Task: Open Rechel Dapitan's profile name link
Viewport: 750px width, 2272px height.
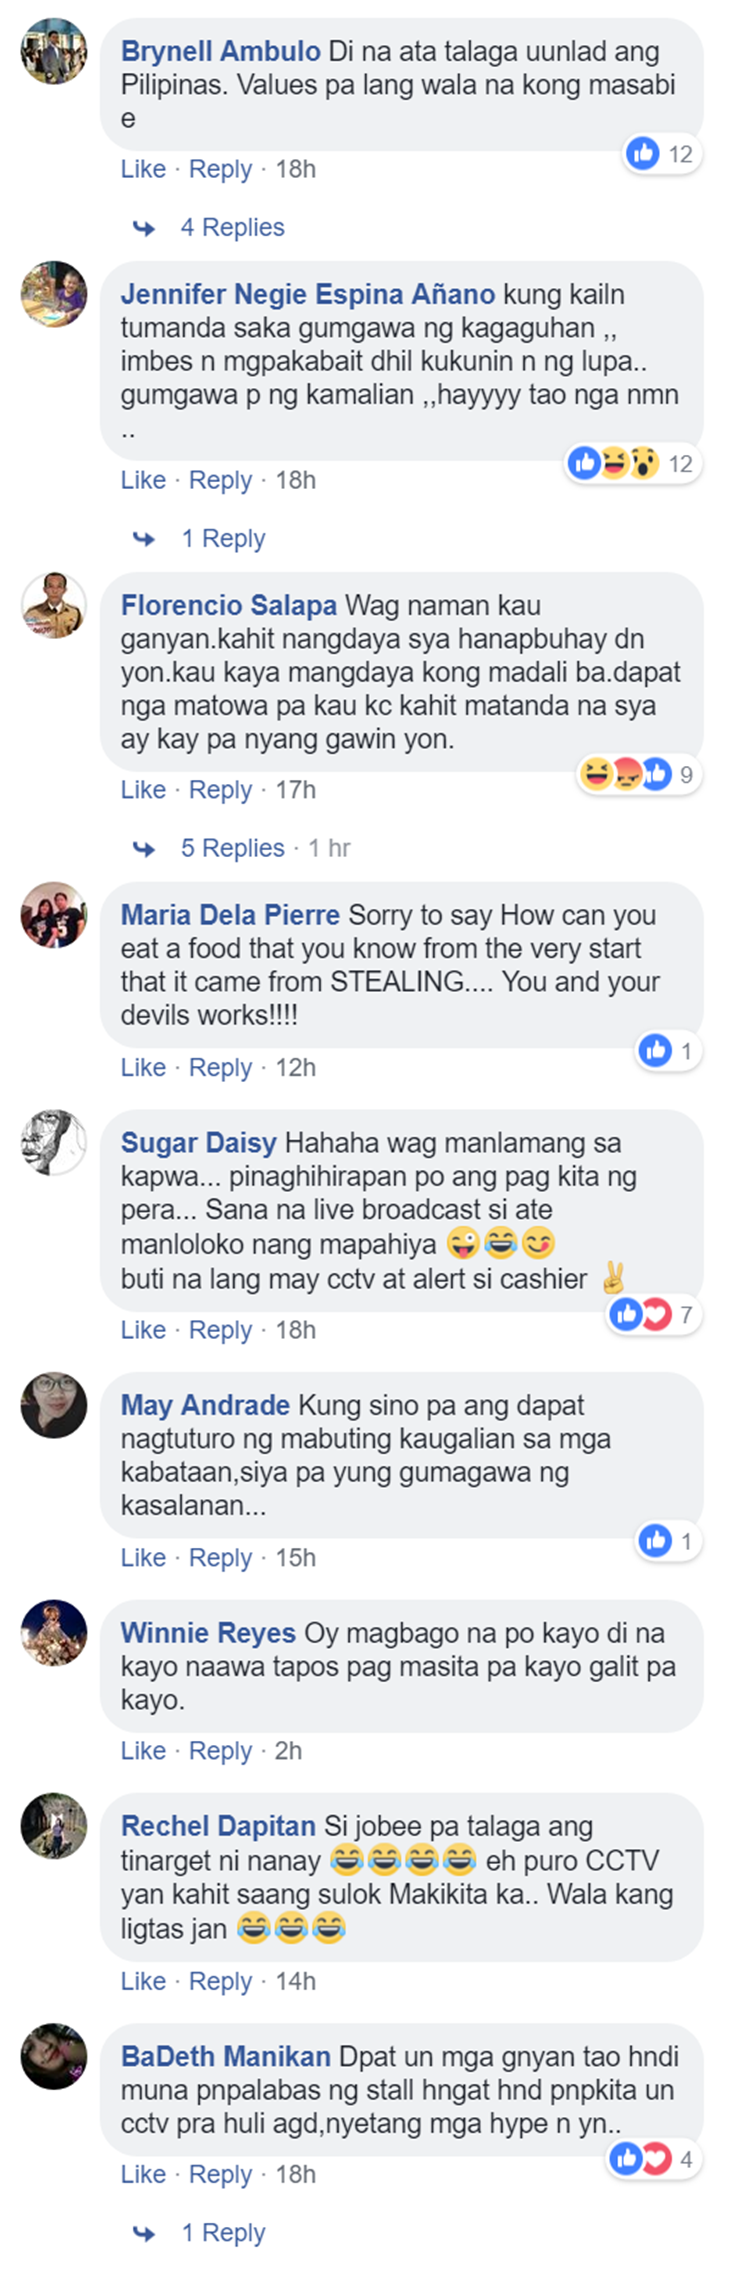Action: tap(218, 1827)
